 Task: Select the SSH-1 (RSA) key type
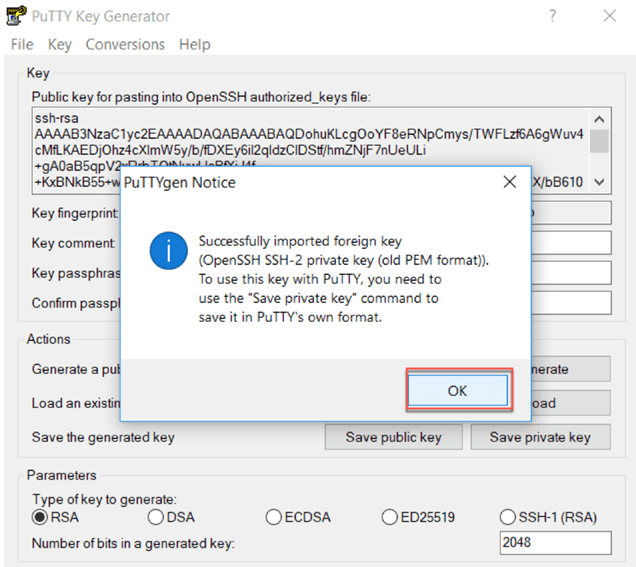click(x=509, y=517)
